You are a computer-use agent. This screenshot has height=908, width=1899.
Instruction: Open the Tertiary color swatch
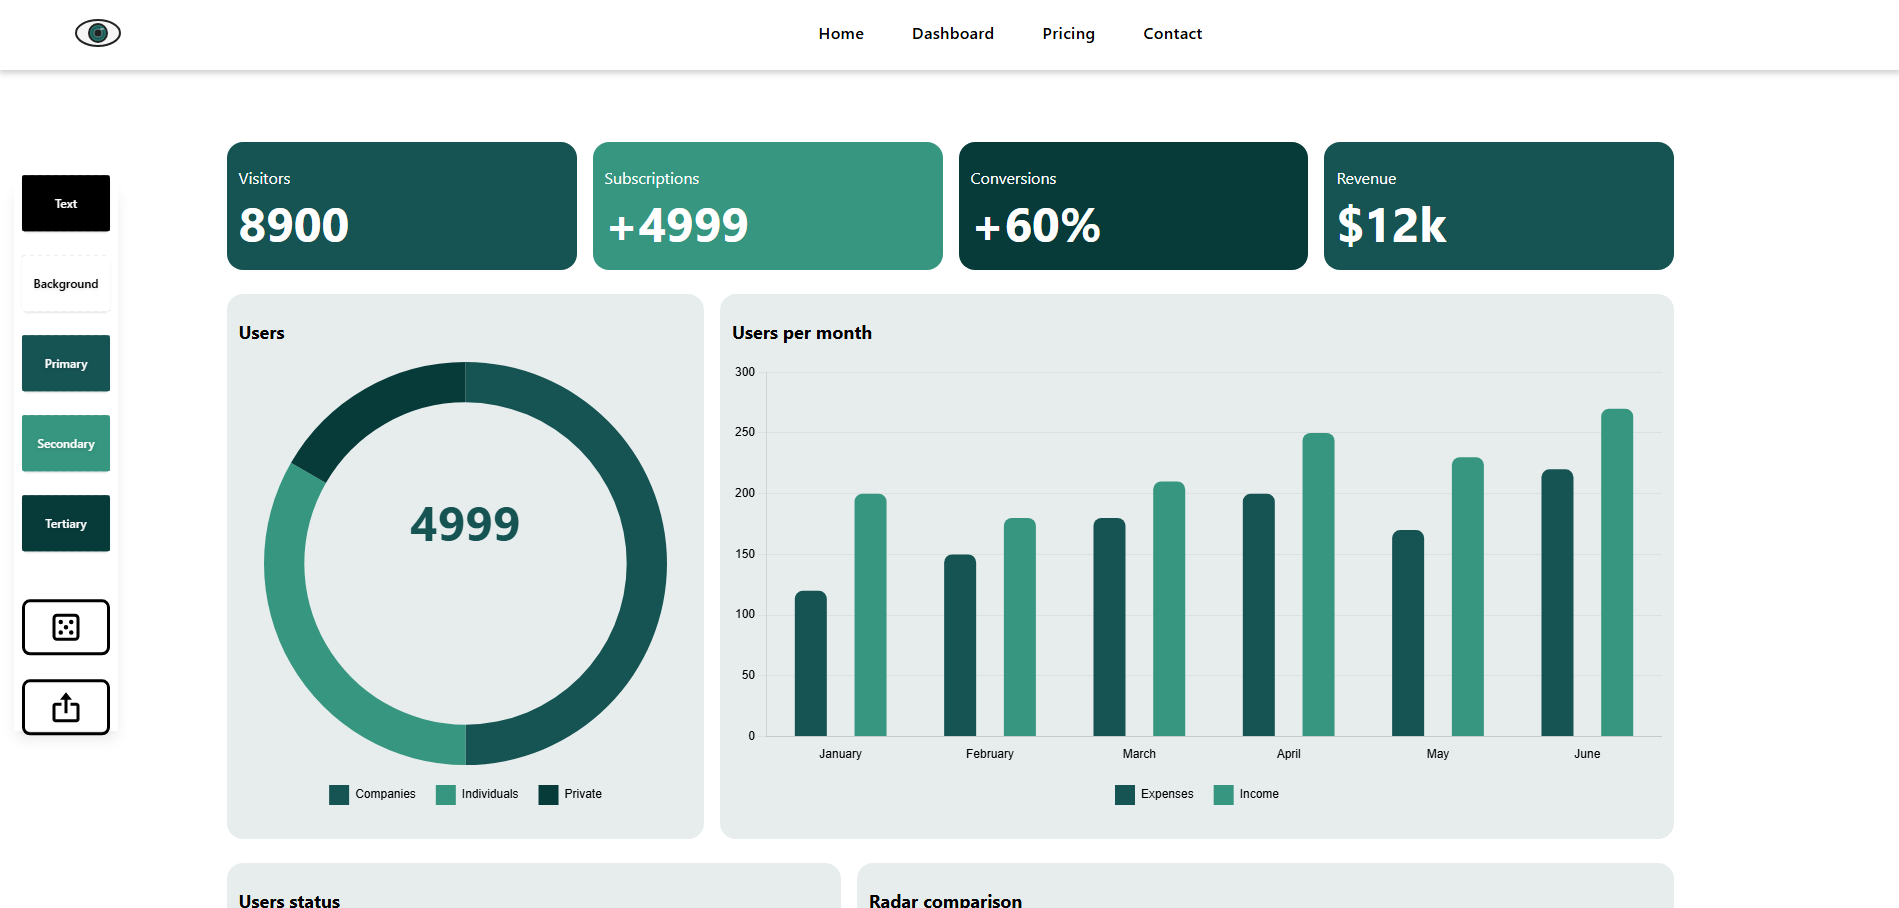tap(66, 523)
